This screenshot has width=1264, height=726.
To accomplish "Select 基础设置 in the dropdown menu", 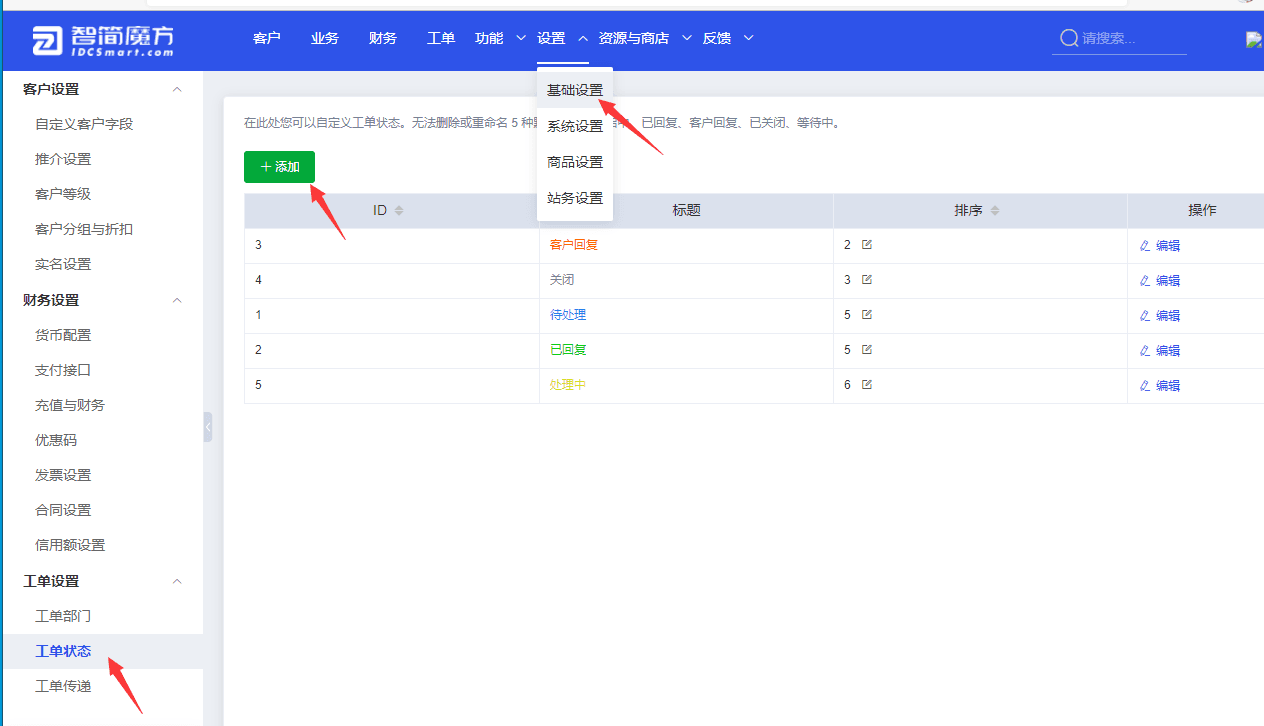I will 575,90.
